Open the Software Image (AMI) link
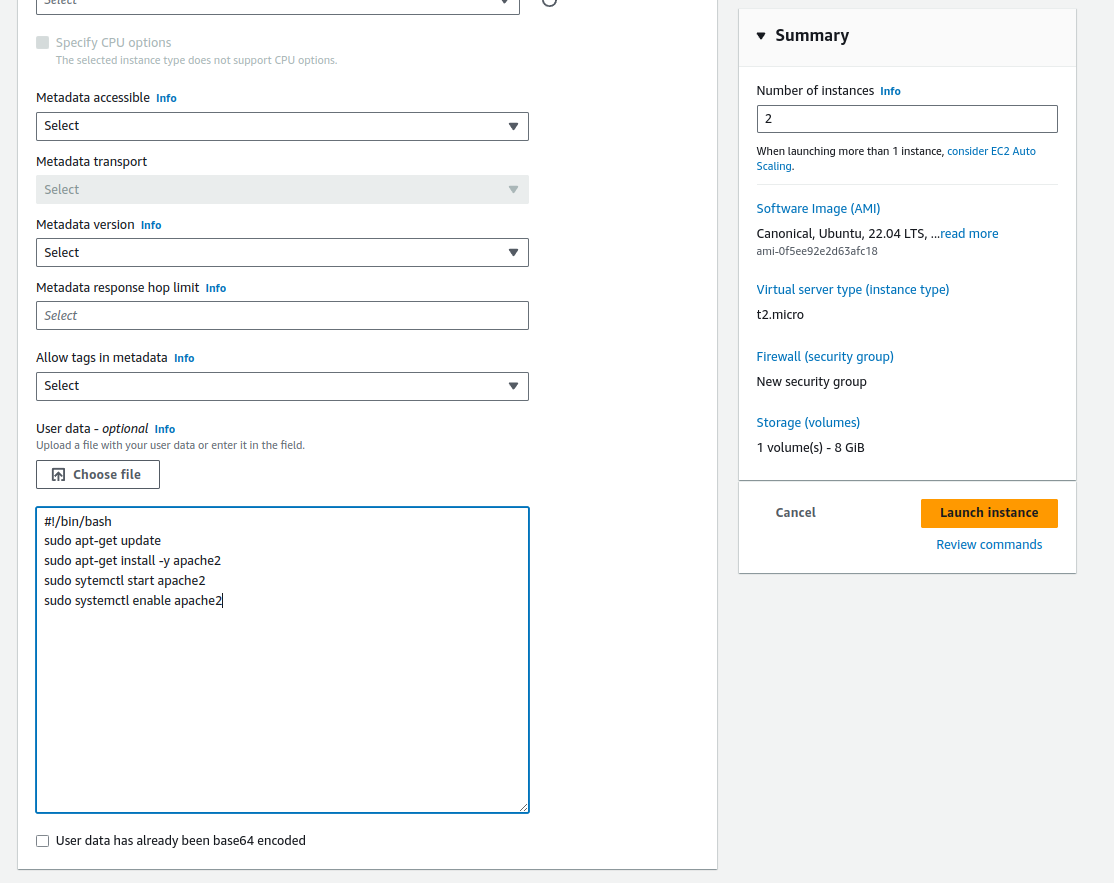This screenshot has width=1114, height=883. pos(818,209)
